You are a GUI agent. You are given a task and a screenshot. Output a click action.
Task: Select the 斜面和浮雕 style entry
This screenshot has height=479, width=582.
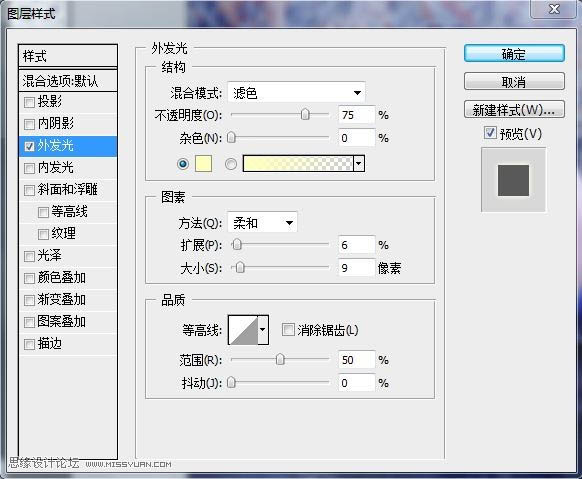pyautogui.click(x=68, y=190)
